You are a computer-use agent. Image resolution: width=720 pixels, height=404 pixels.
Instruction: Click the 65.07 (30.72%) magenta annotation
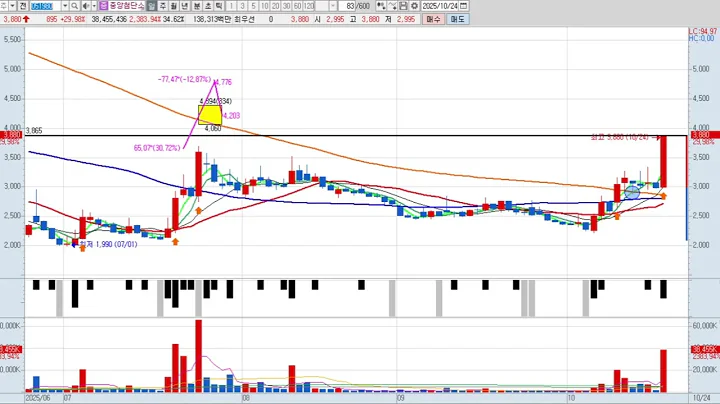pyautogui.click(x=157, y=148)
